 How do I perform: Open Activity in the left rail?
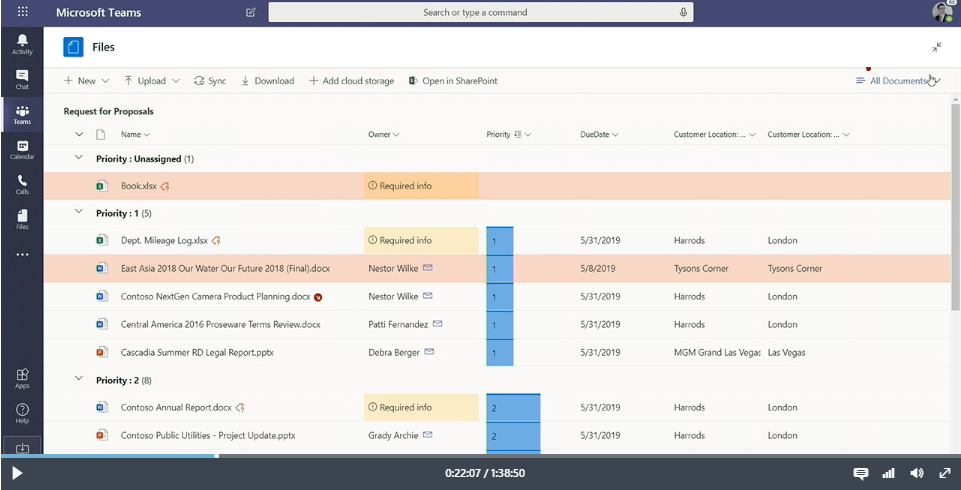22,45
